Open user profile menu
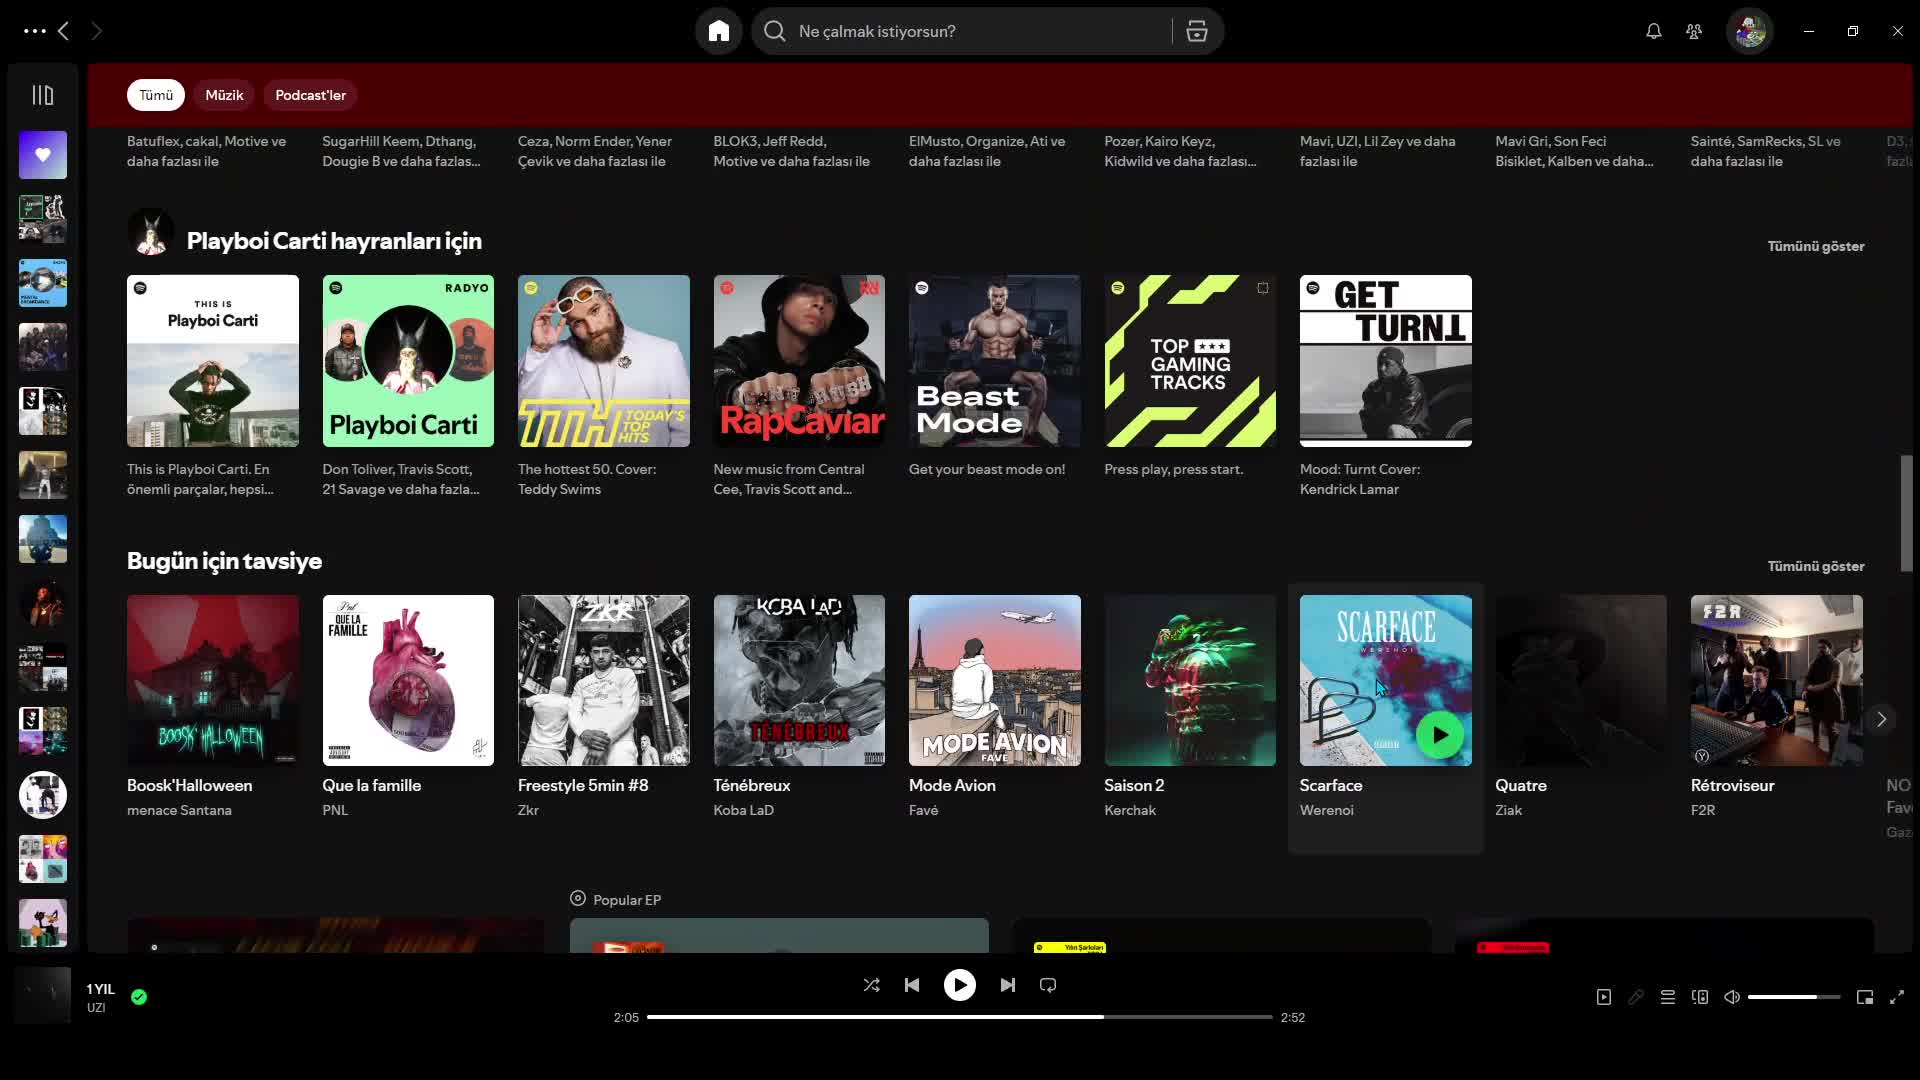 point(1750,31)
